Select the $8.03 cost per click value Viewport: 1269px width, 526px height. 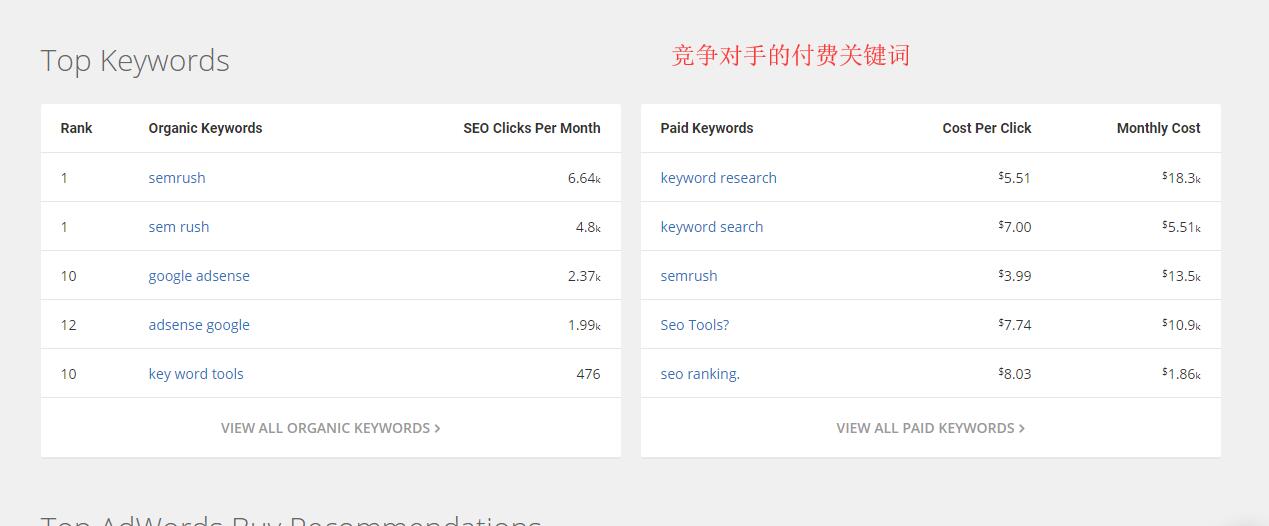click(x=1014, y=374)
